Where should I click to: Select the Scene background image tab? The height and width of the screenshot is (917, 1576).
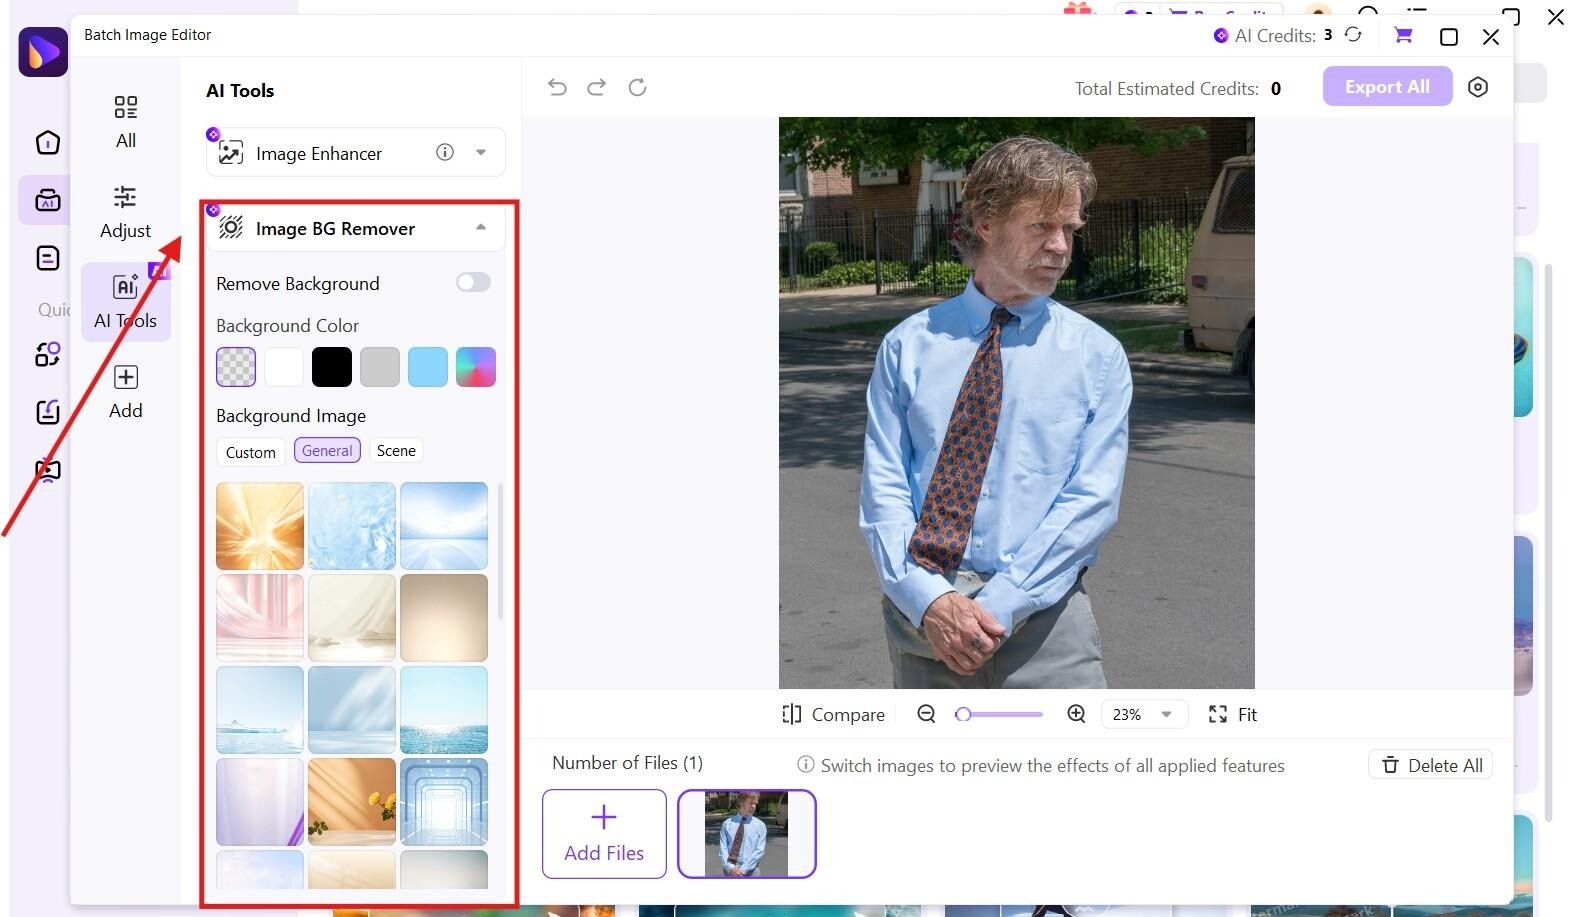click(x=396, y=451)
